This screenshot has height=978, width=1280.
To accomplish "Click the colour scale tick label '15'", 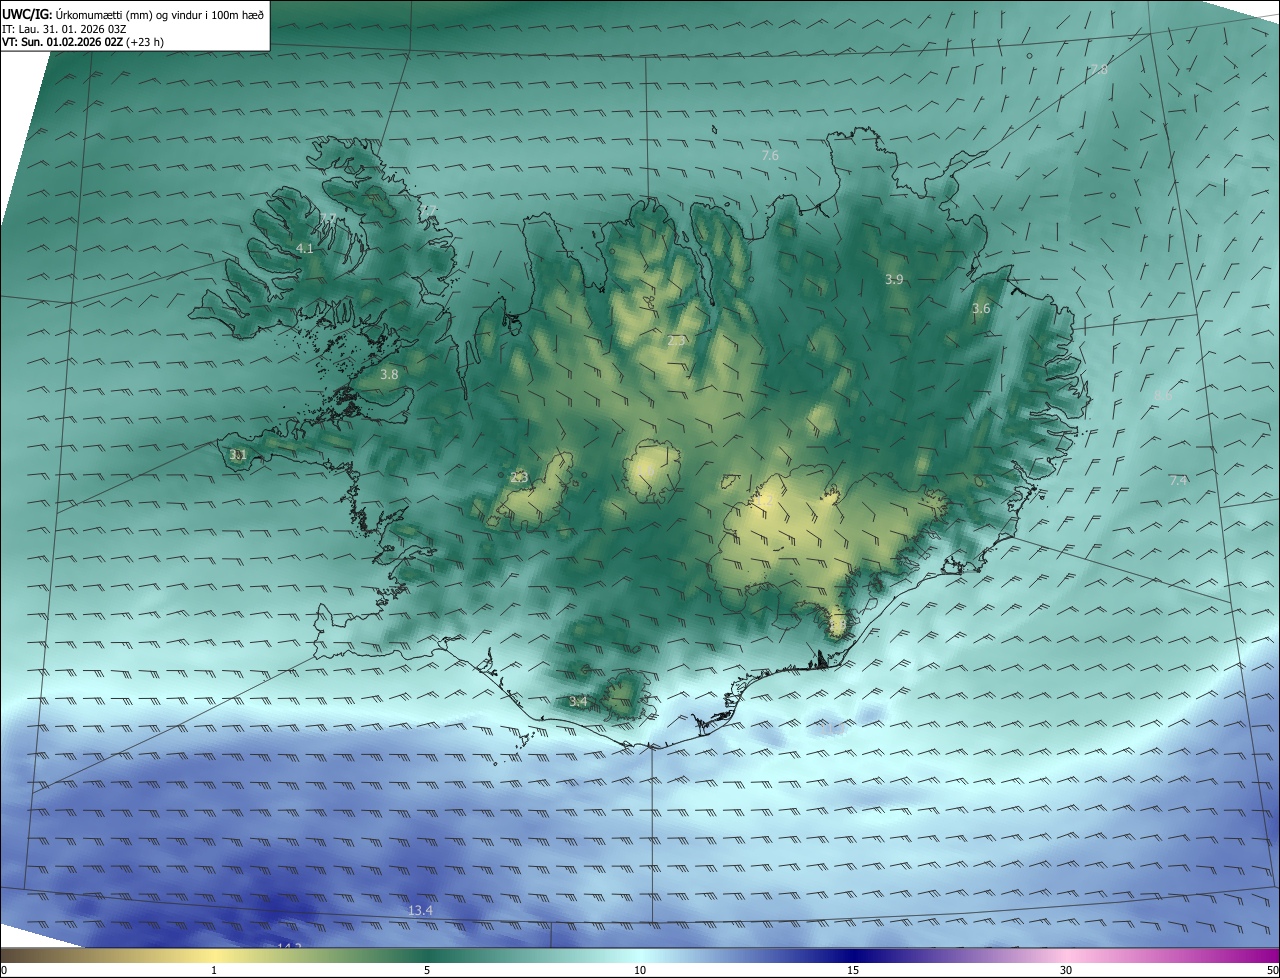I will [x=853, y=970].
